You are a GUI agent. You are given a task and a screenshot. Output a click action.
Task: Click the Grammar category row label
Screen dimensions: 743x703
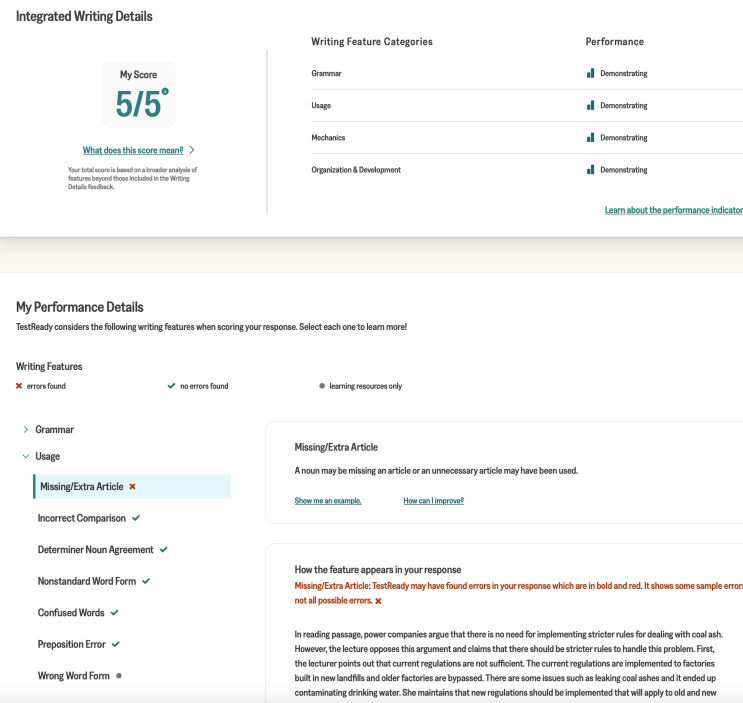point(326,73)
